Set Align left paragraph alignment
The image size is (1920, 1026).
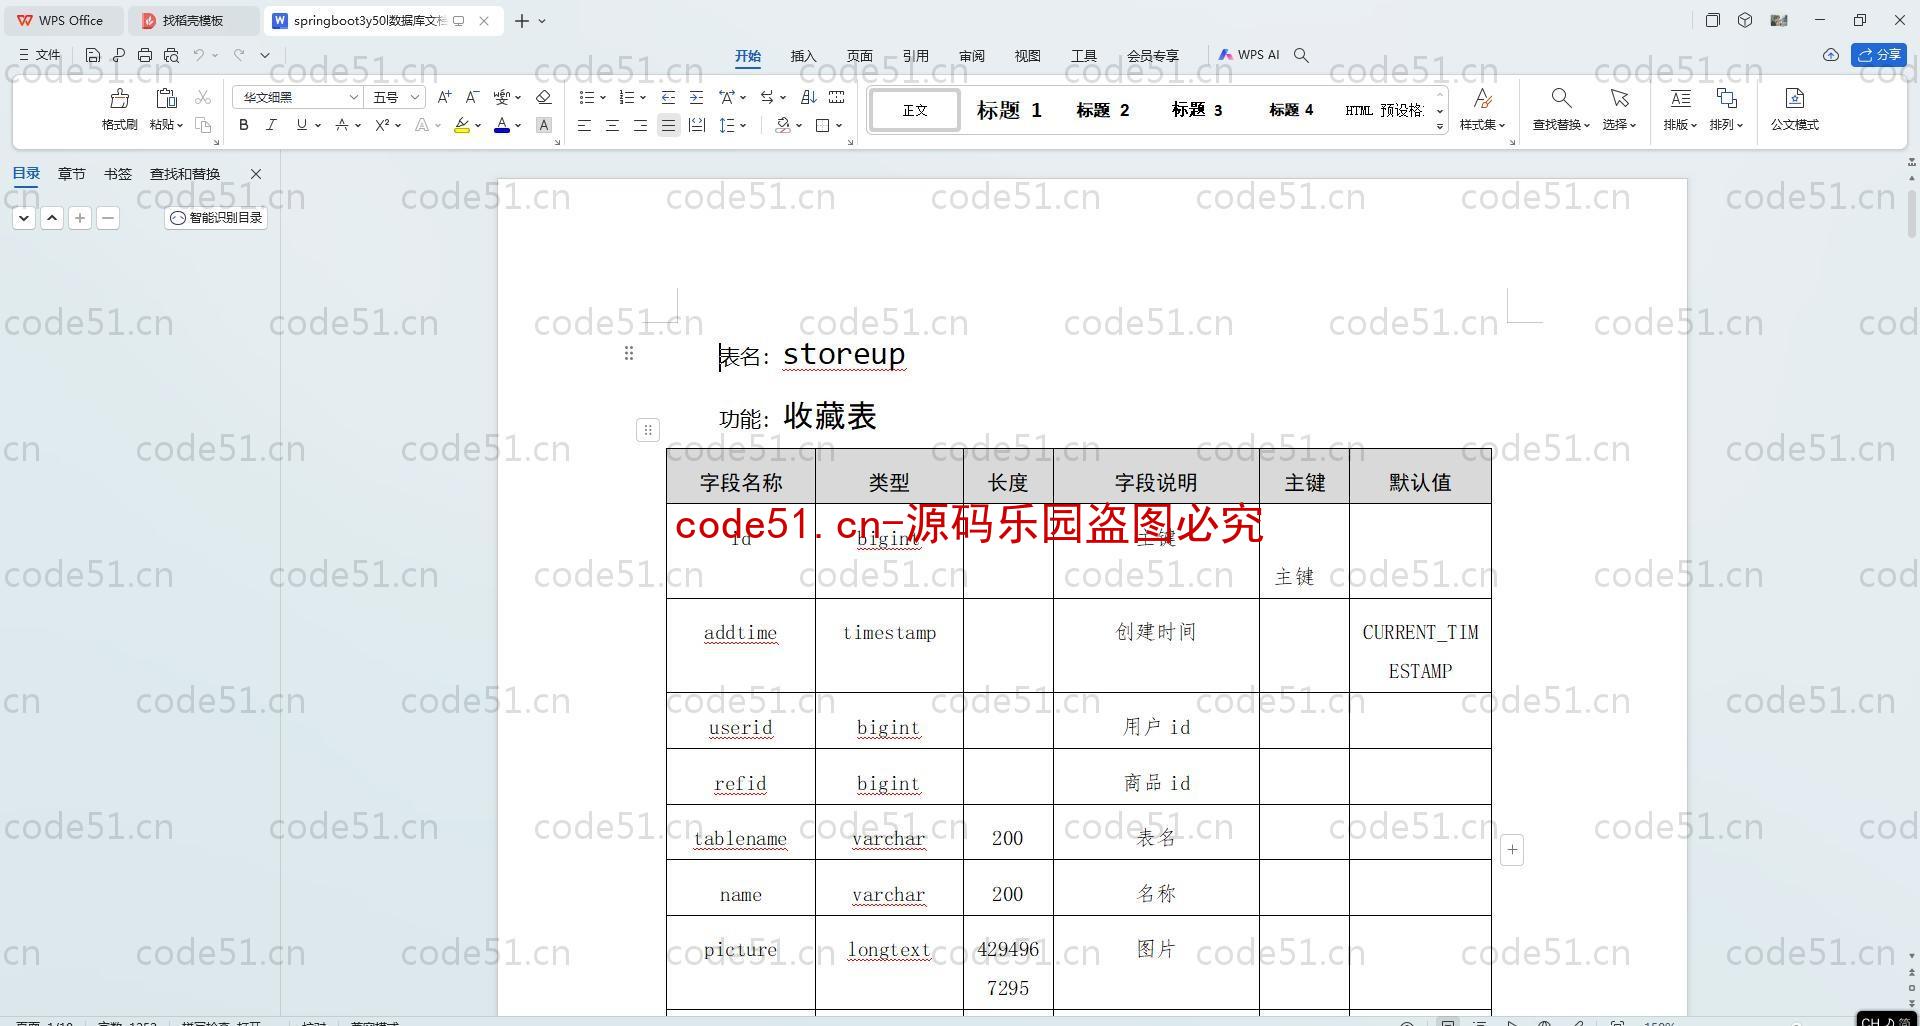pyautogui.click(x=584, y=125)
